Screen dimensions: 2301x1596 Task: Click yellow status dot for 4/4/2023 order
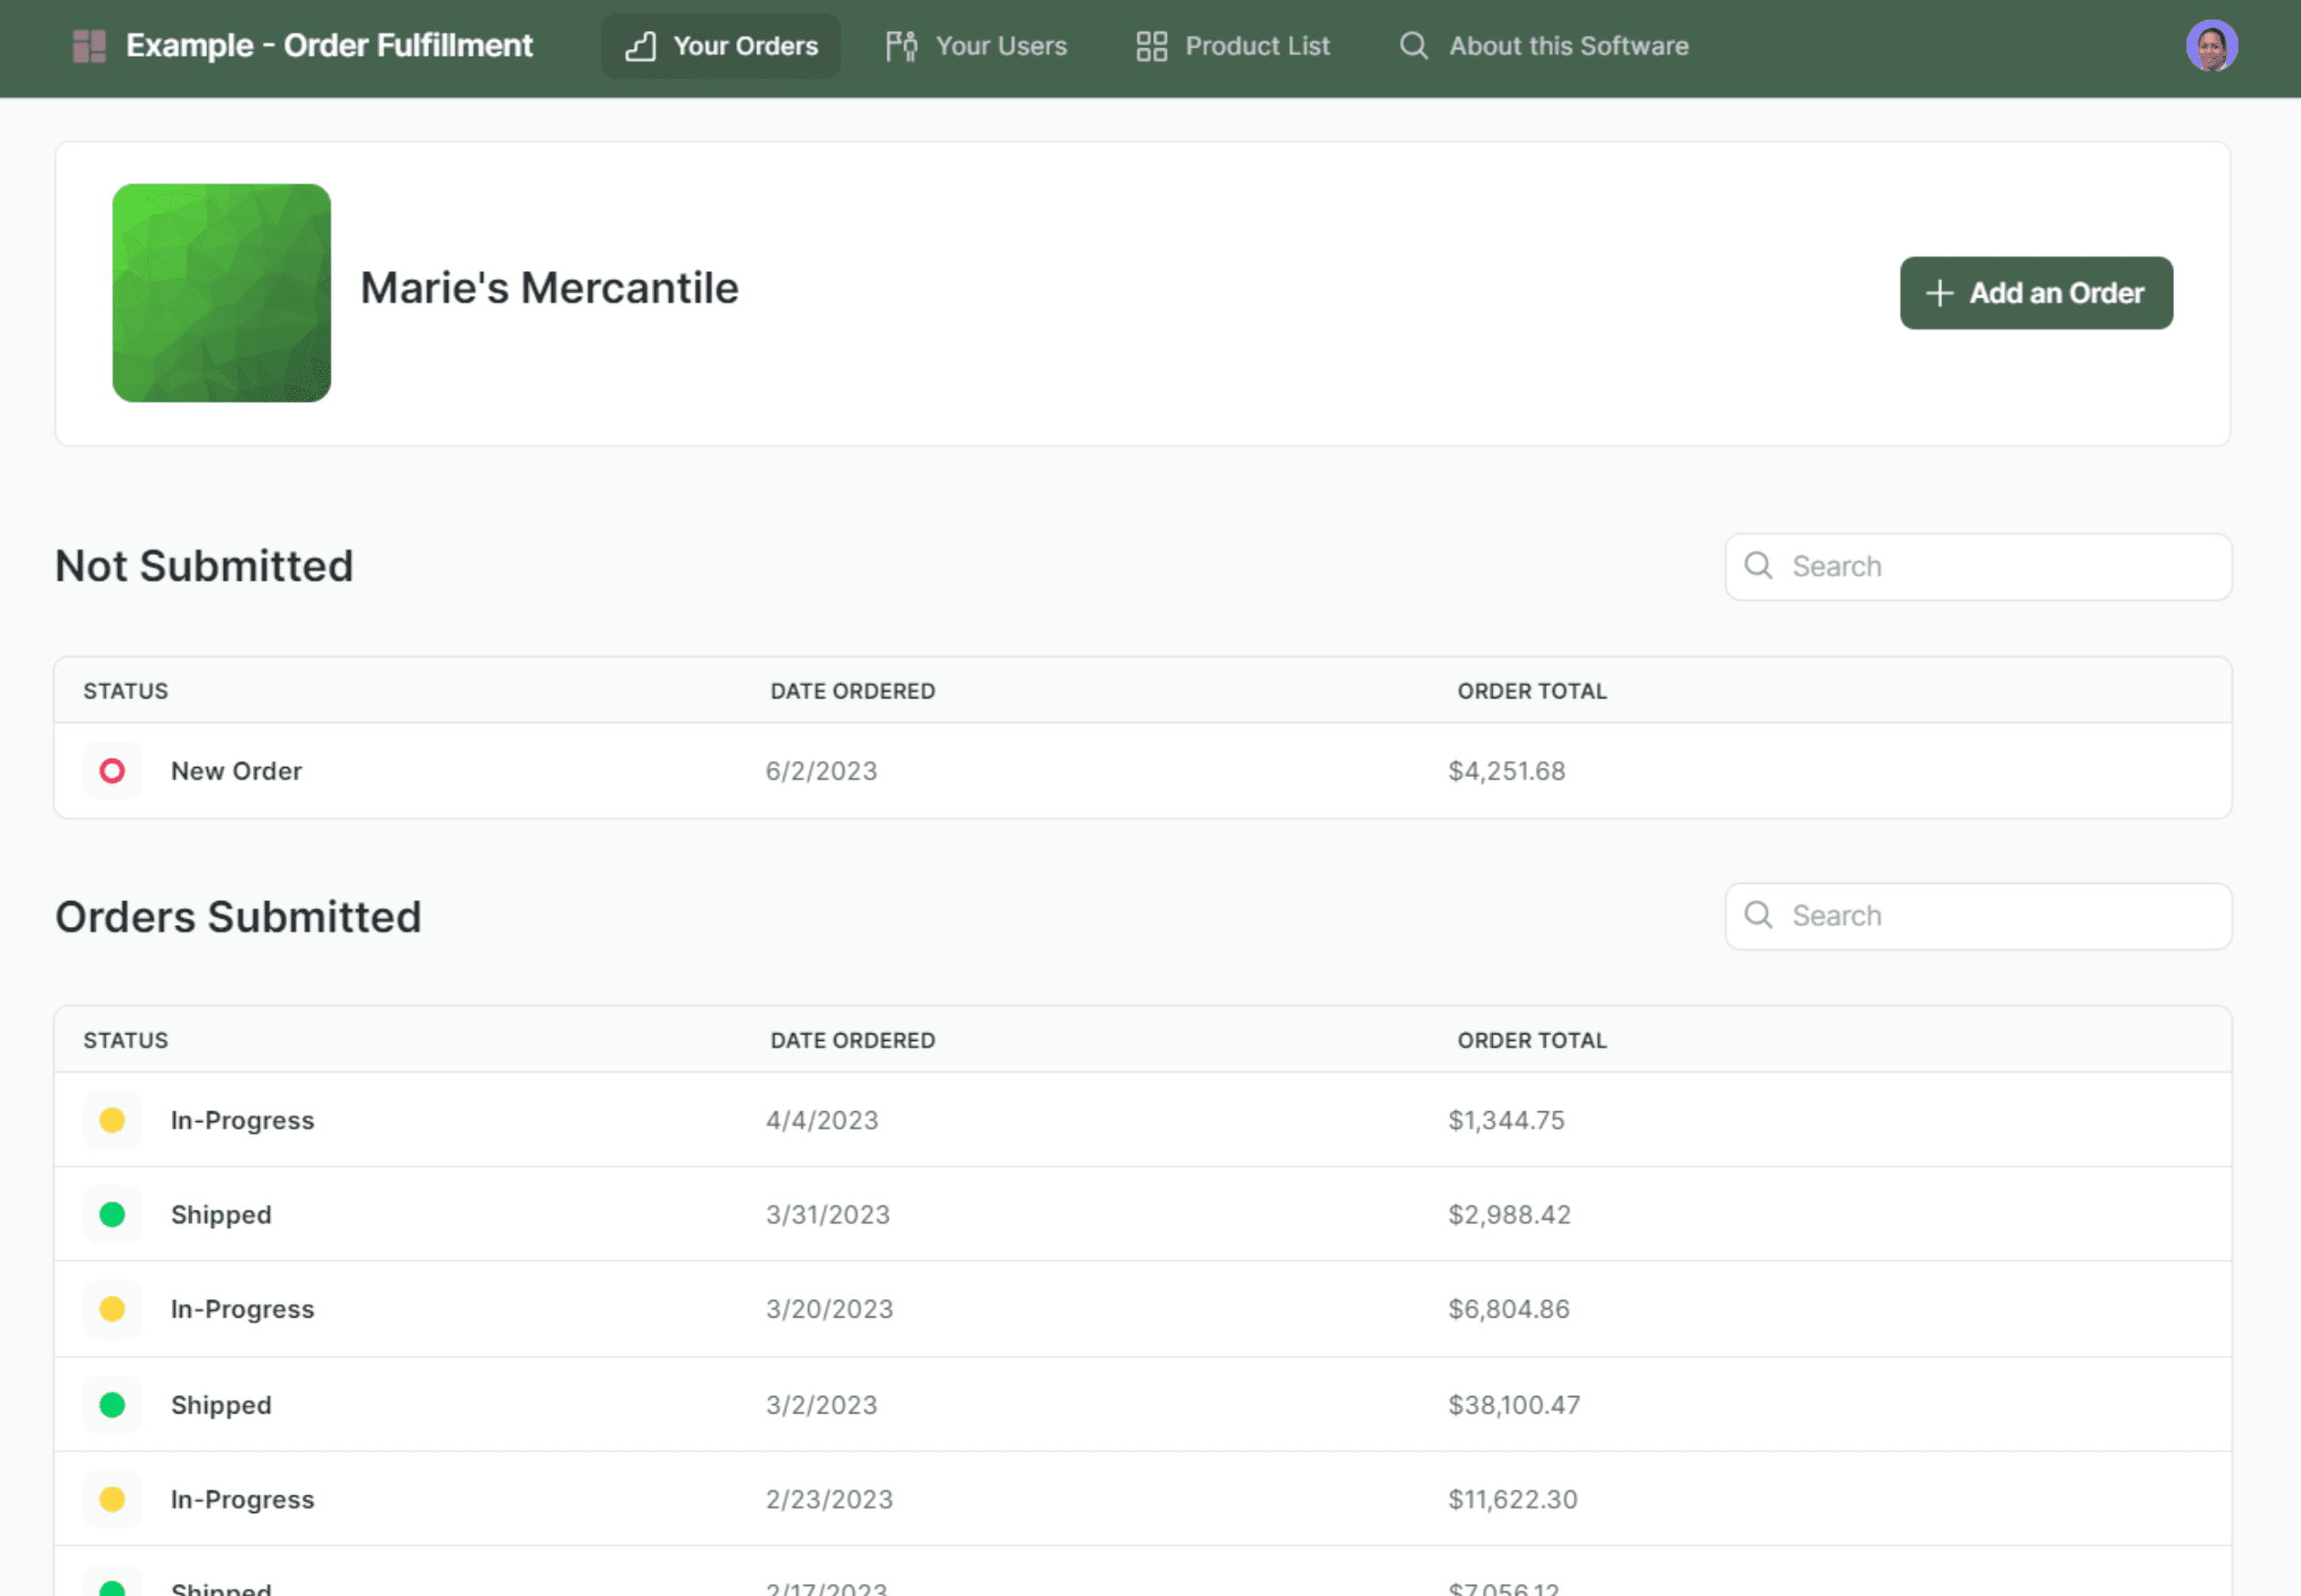pos(112,1120)
